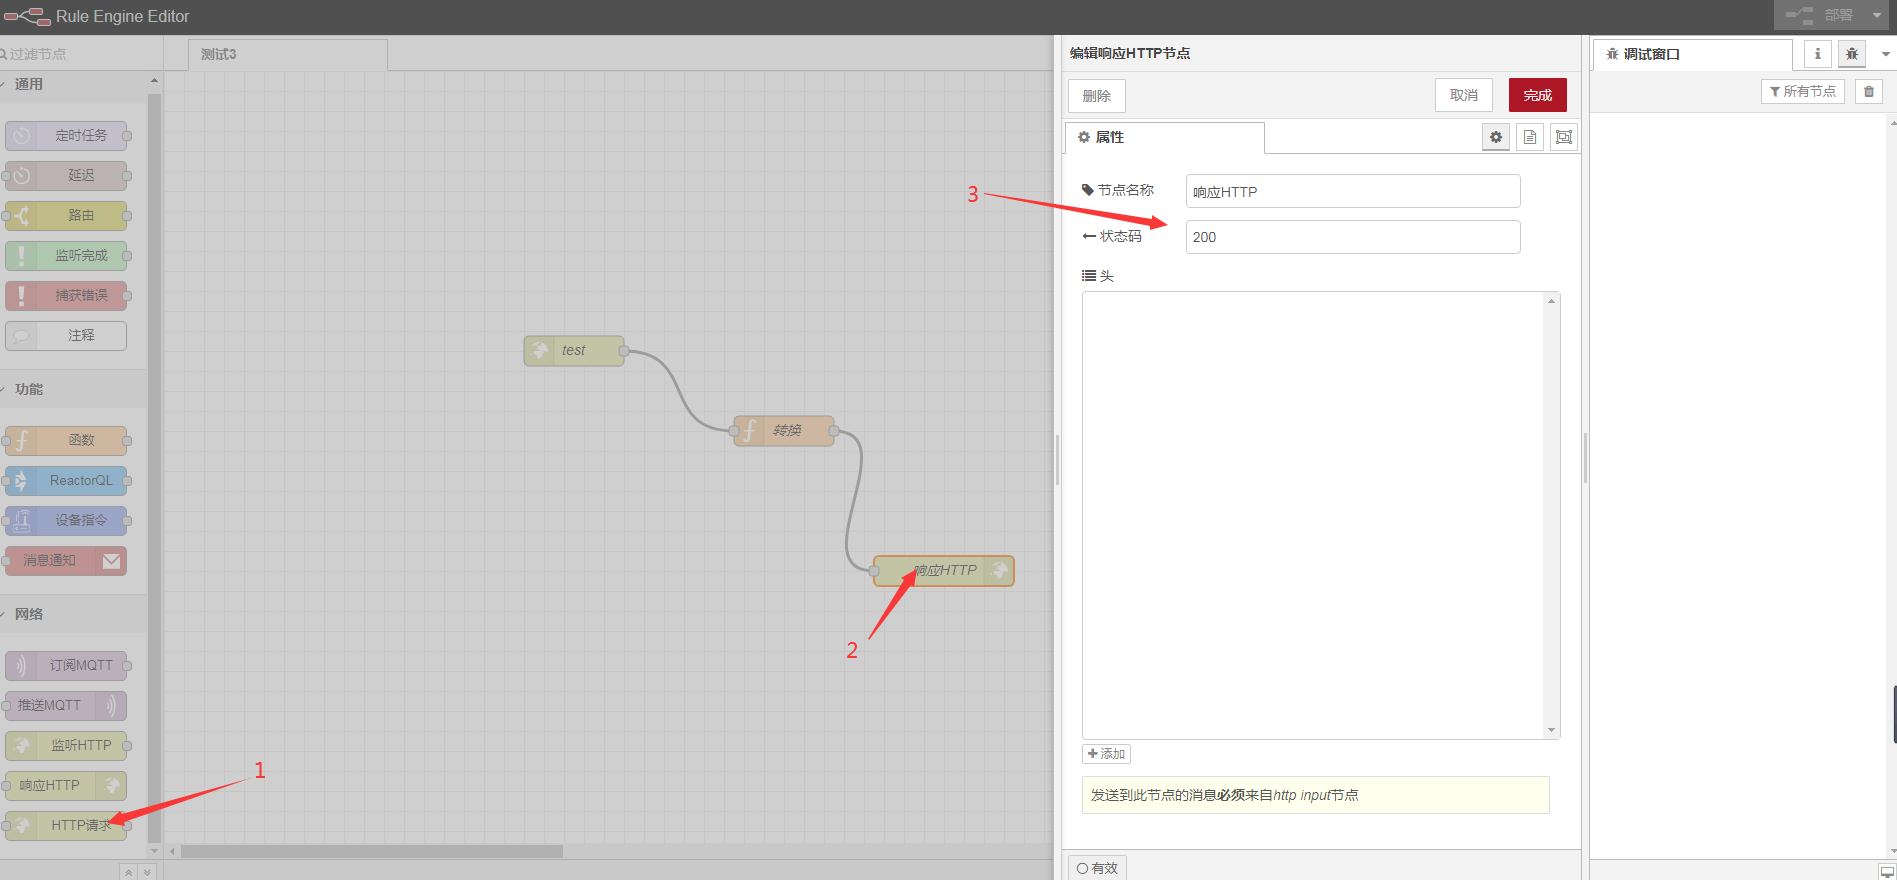Open the 部署 deploy options dropdown arrow
1897x880 pixels.
click(x=1877, y=15)
